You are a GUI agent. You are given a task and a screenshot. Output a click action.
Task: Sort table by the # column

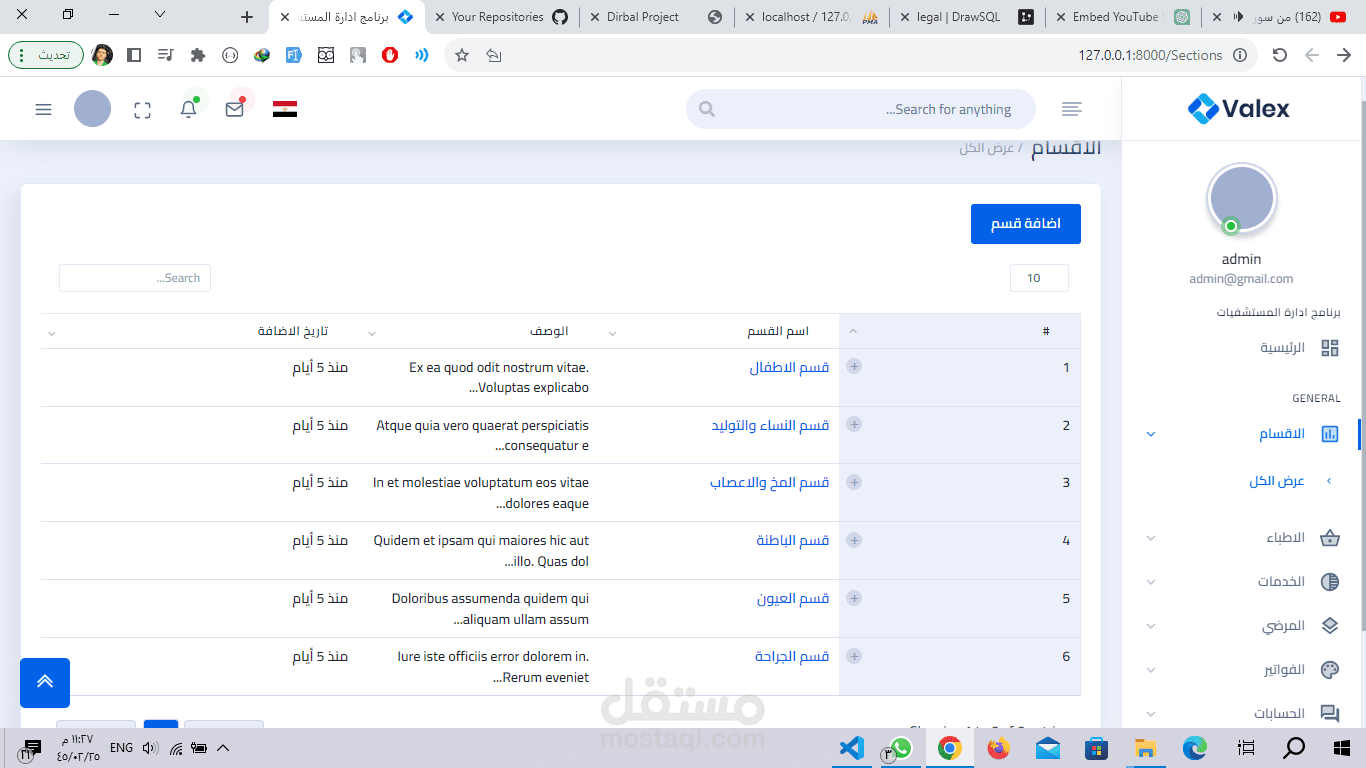tap(960, 331)
